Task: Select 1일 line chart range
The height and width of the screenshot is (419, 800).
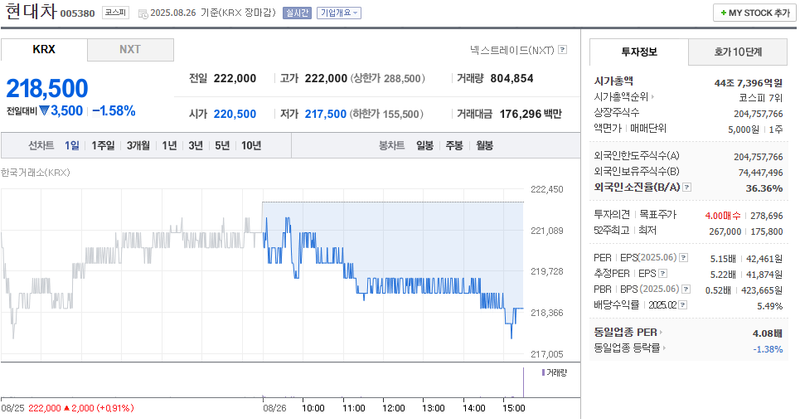Action: coord(72,145)
